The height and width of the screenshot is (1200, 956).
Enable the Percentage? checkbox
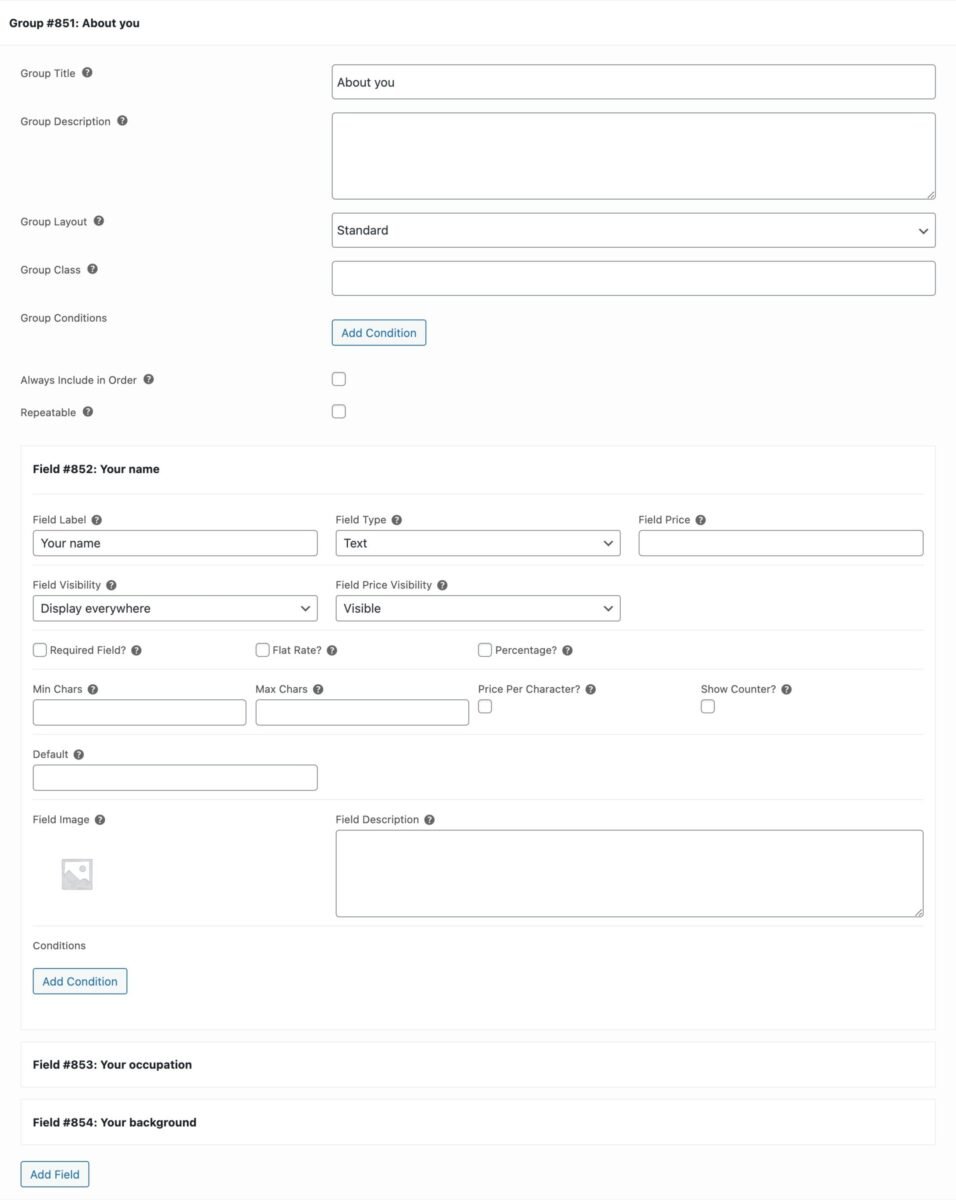coord(485,650)
